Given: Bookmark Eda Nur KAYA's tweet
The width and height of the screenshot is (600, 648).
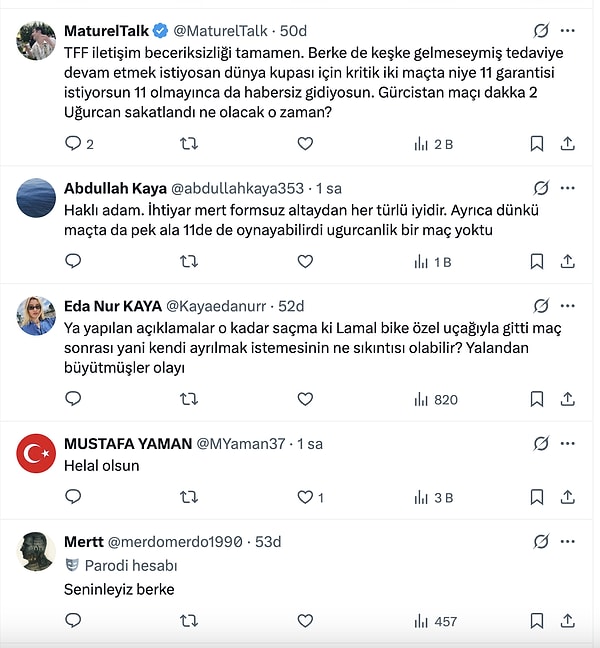Looking at the screenshot, I should point(537,399).
